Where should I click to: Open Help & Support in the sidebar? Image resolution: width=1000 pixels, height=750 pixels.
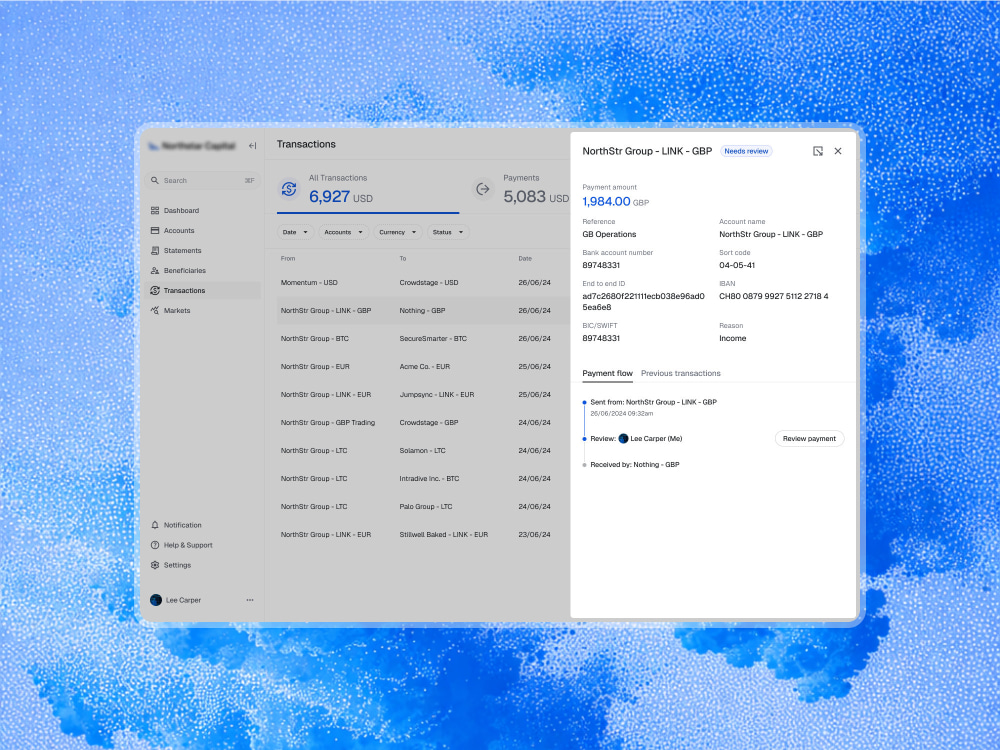[202, 545]
